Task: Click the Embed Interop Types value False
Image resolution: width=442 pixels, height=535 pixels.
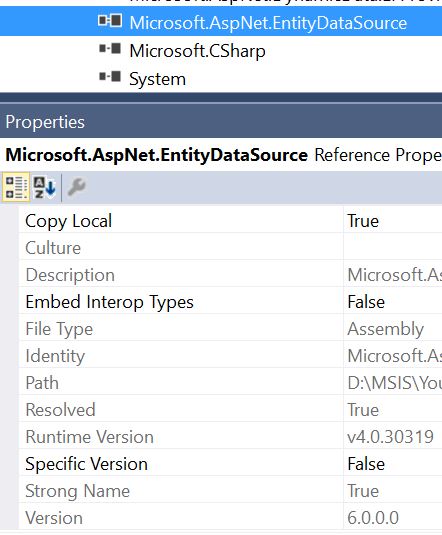Action: (x=366, y=302)
